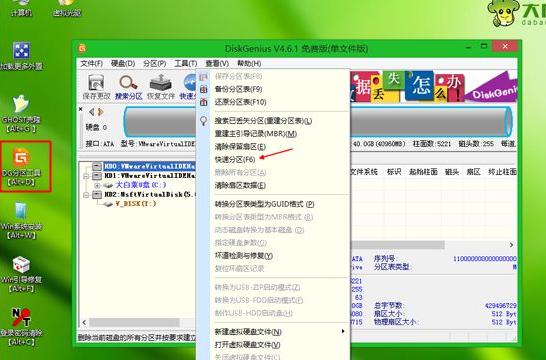Collapse the HD2 tree node
Viewport: 546px width, 360px height.
(86, 195)
